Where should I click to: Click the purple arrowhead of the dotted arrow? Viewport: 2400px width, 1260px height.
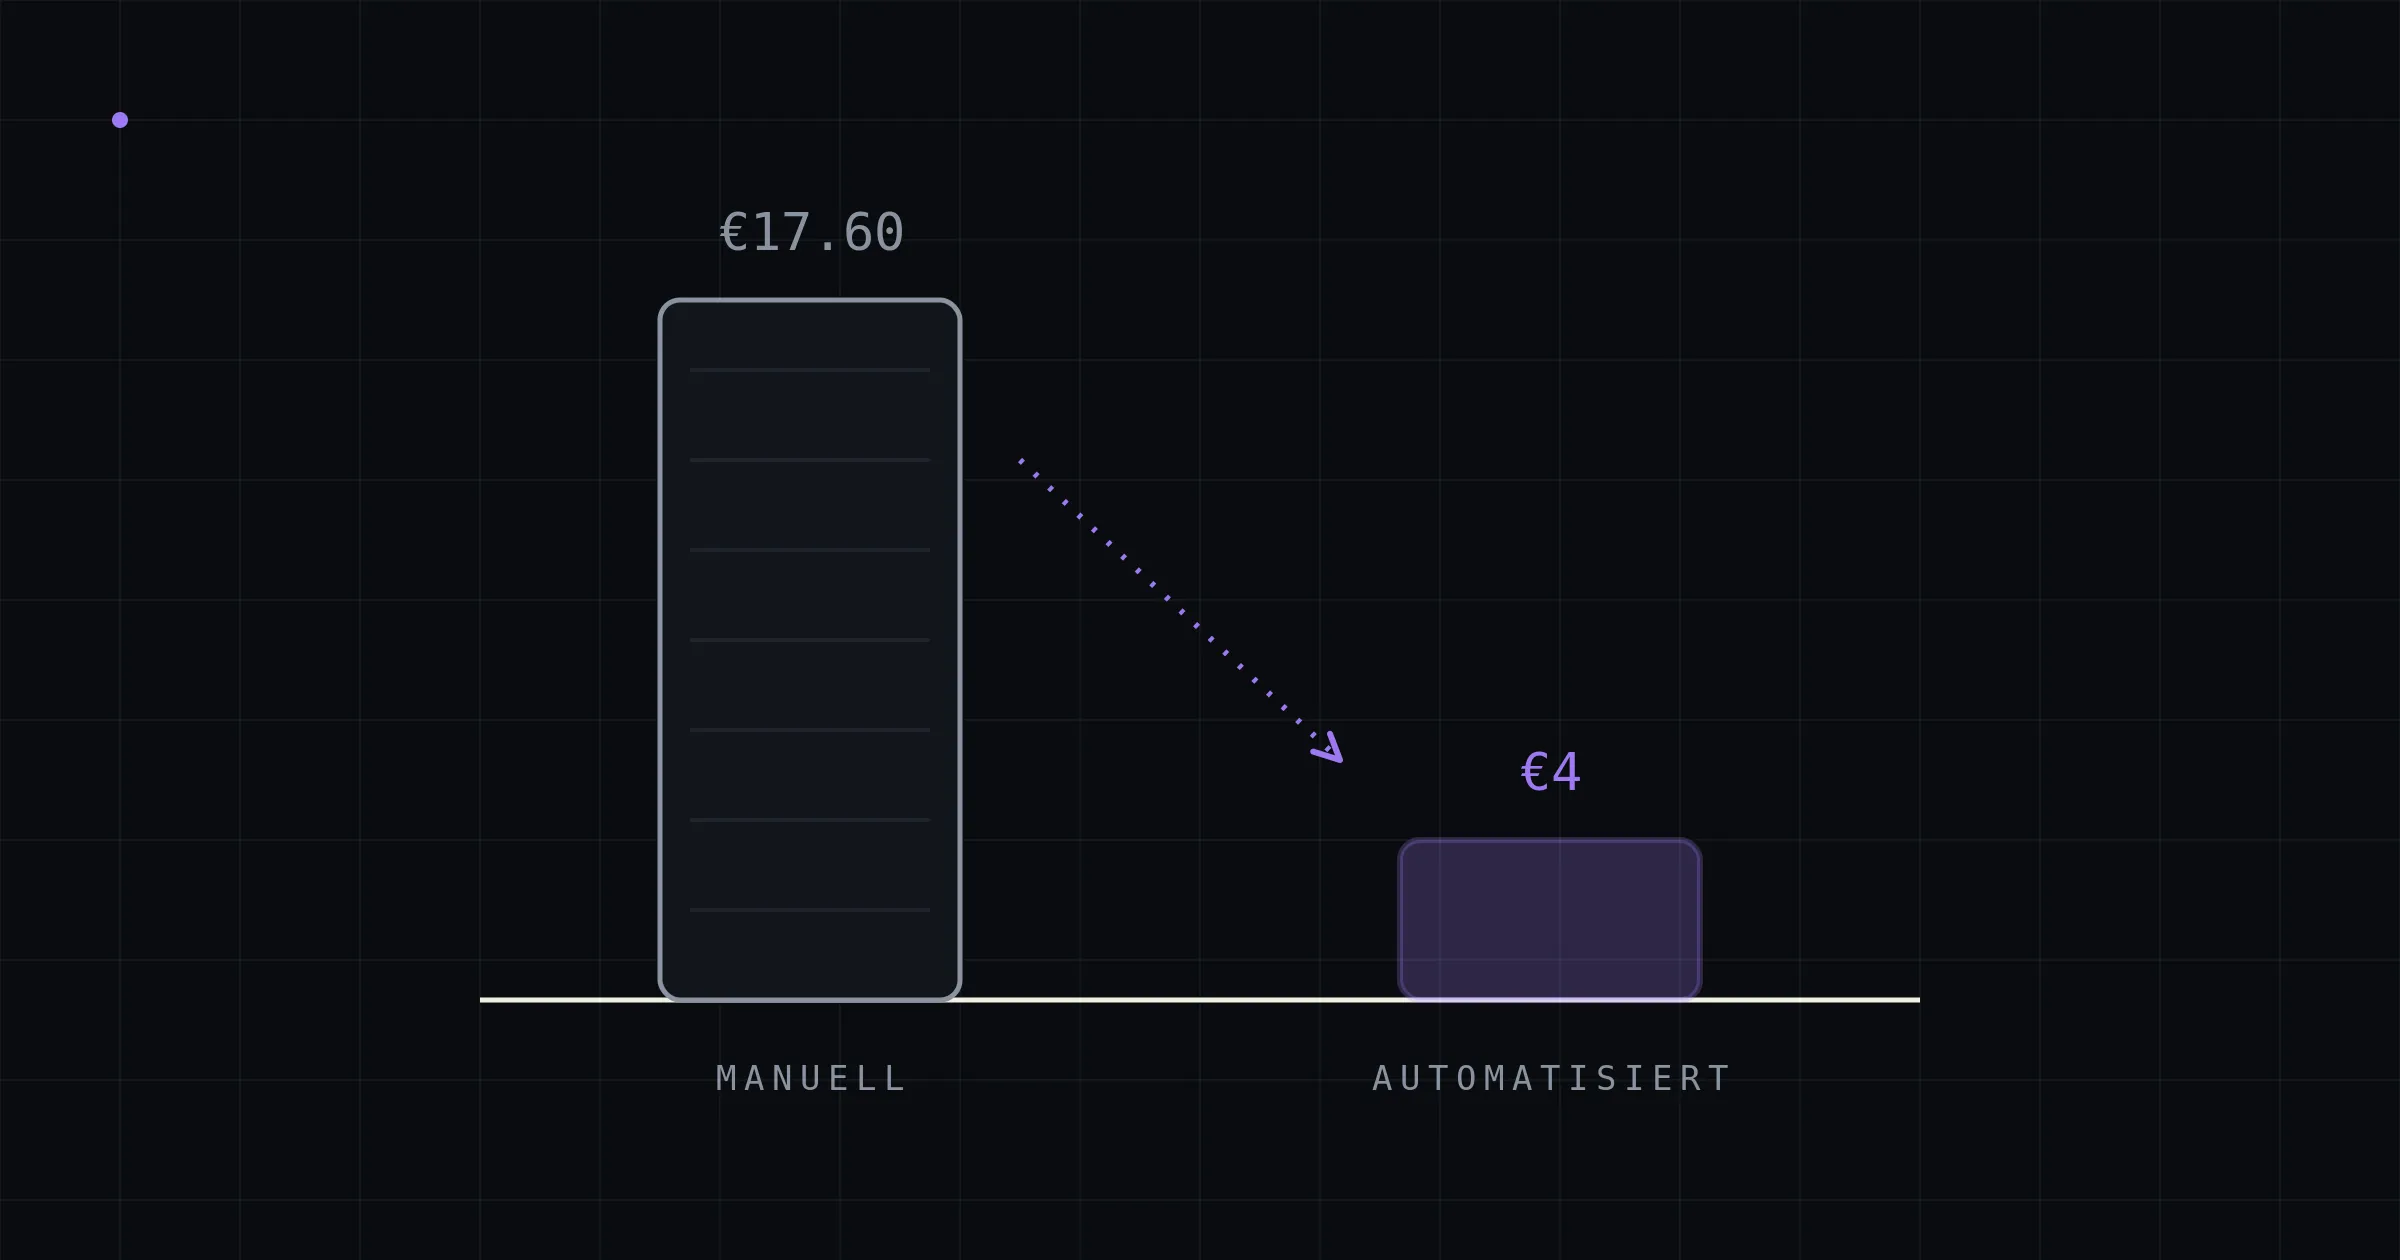pyautogui.click(x=1329, y=748)
